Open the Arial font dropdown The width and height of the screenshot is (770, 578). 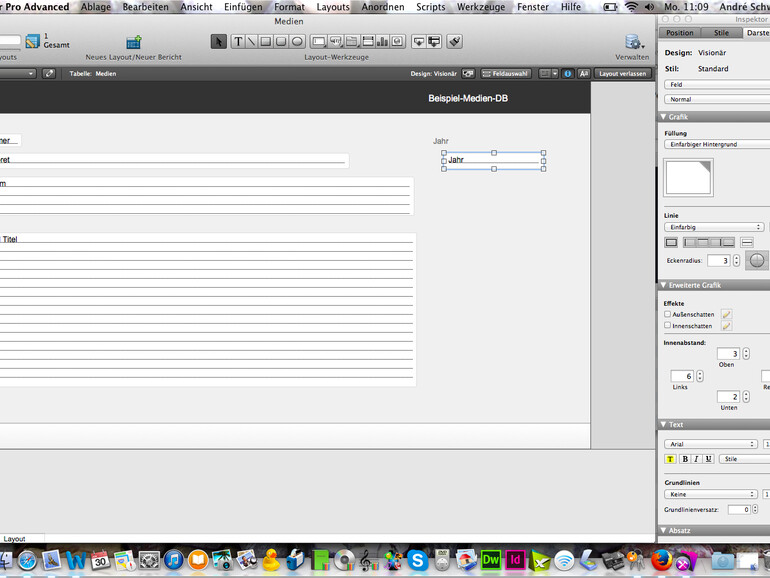coord(711,444)
